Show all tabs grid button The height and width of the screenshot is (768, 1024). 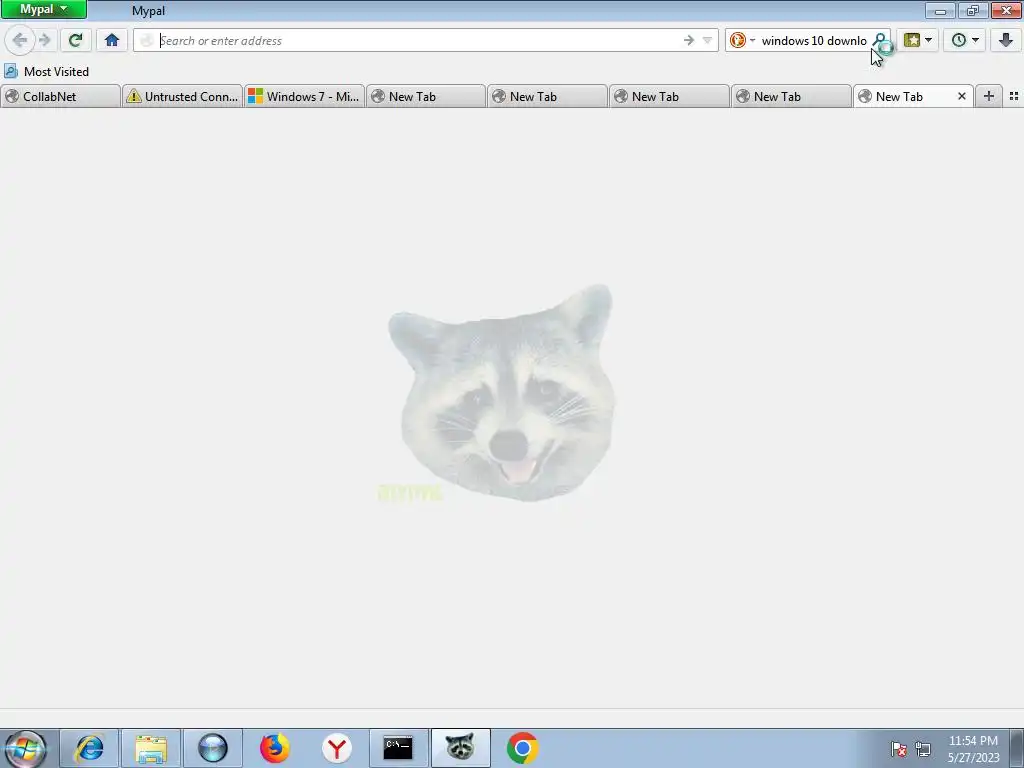1014,97
